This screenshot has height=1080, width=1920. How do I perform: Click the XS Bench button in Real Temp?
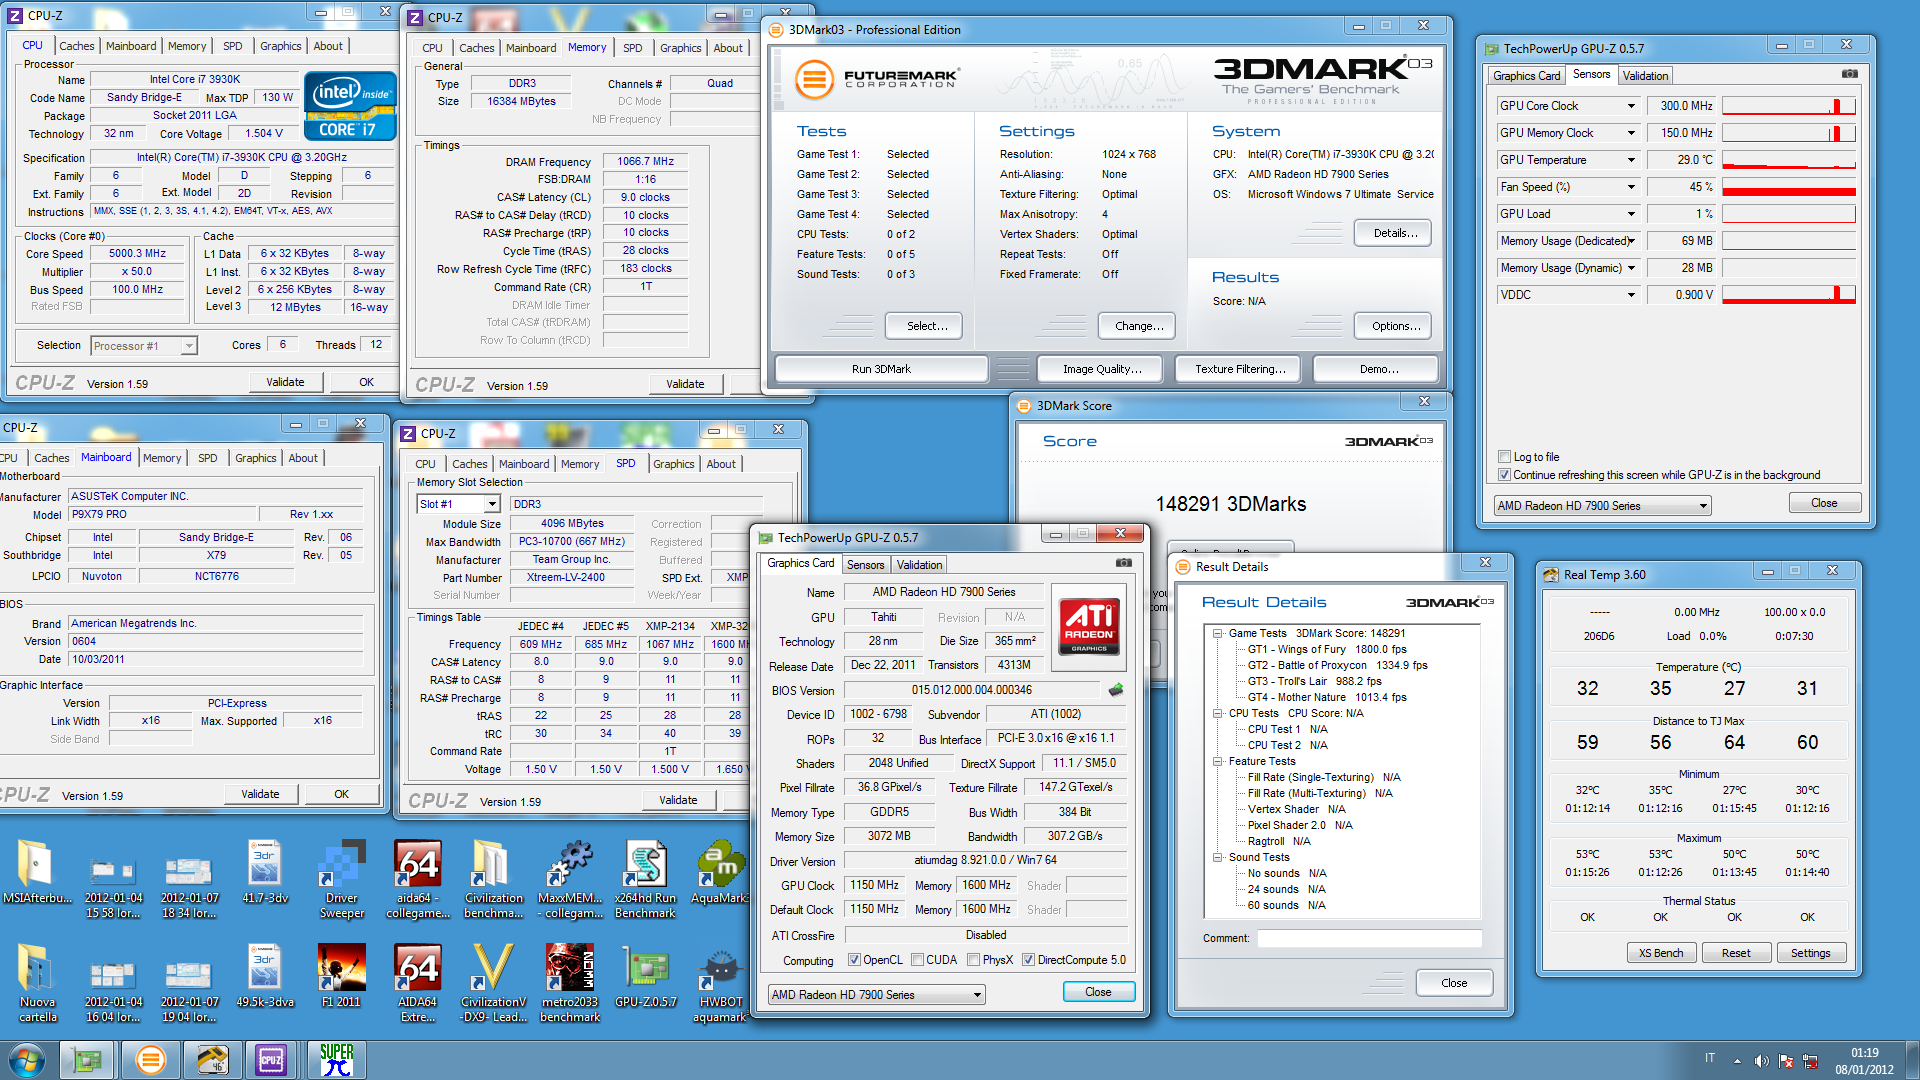tap(1660, 953)
